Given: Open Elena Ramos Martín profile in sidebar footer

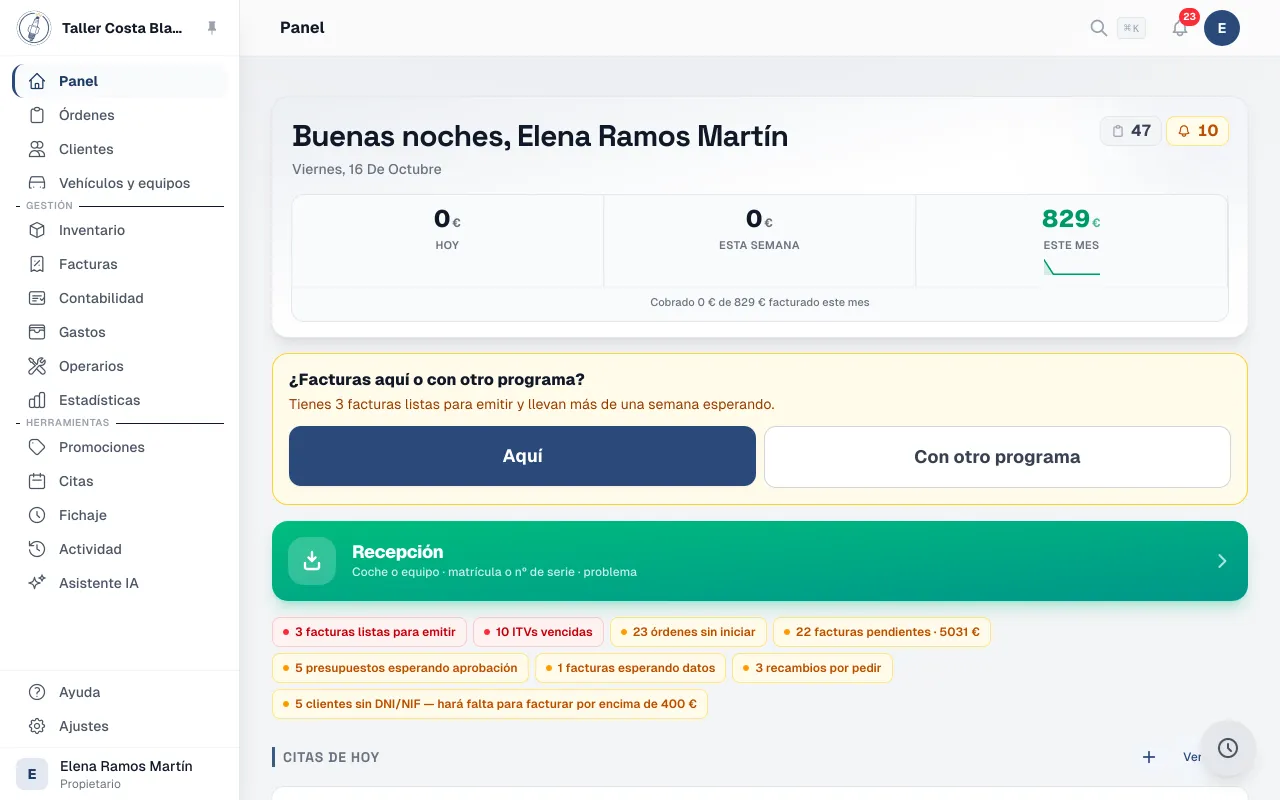Looking at the screenshot, I should 120,774.
